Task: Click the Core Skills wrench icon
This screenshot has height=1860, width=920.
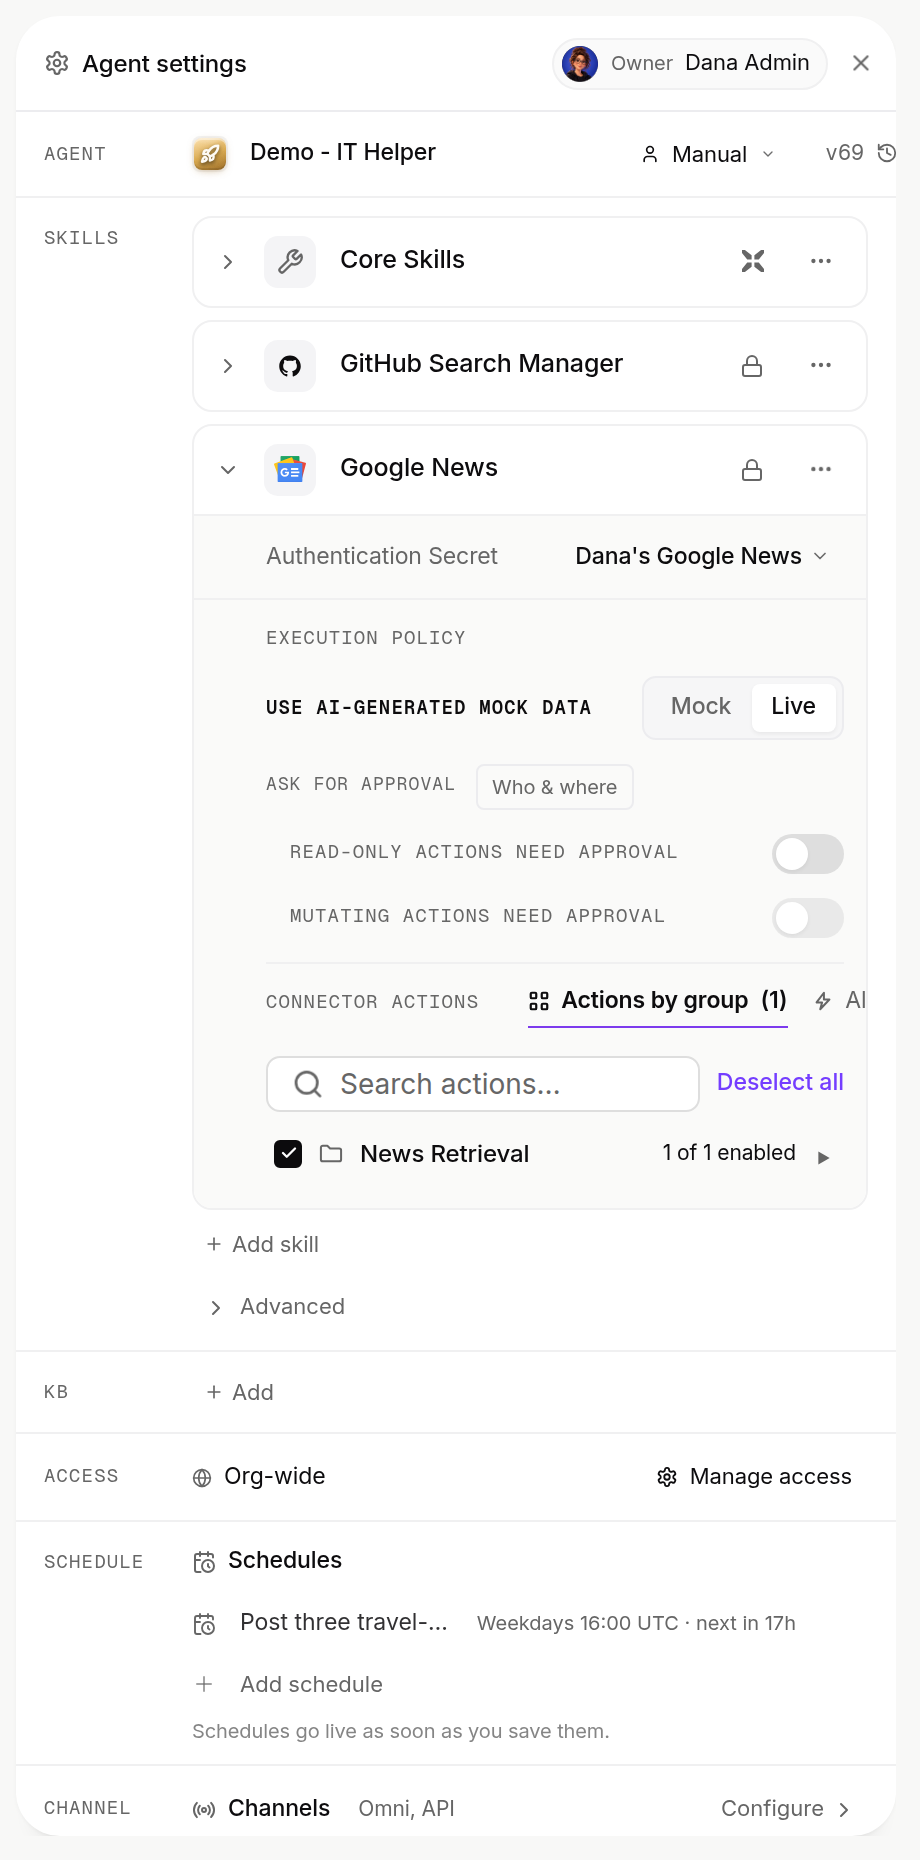Action: point(290,262)
